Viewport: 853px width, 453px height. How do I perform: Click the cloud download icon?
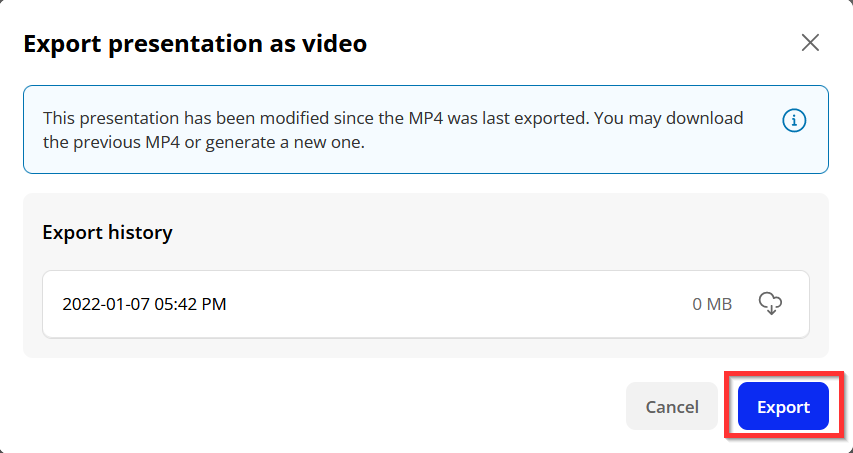(770, 303)
